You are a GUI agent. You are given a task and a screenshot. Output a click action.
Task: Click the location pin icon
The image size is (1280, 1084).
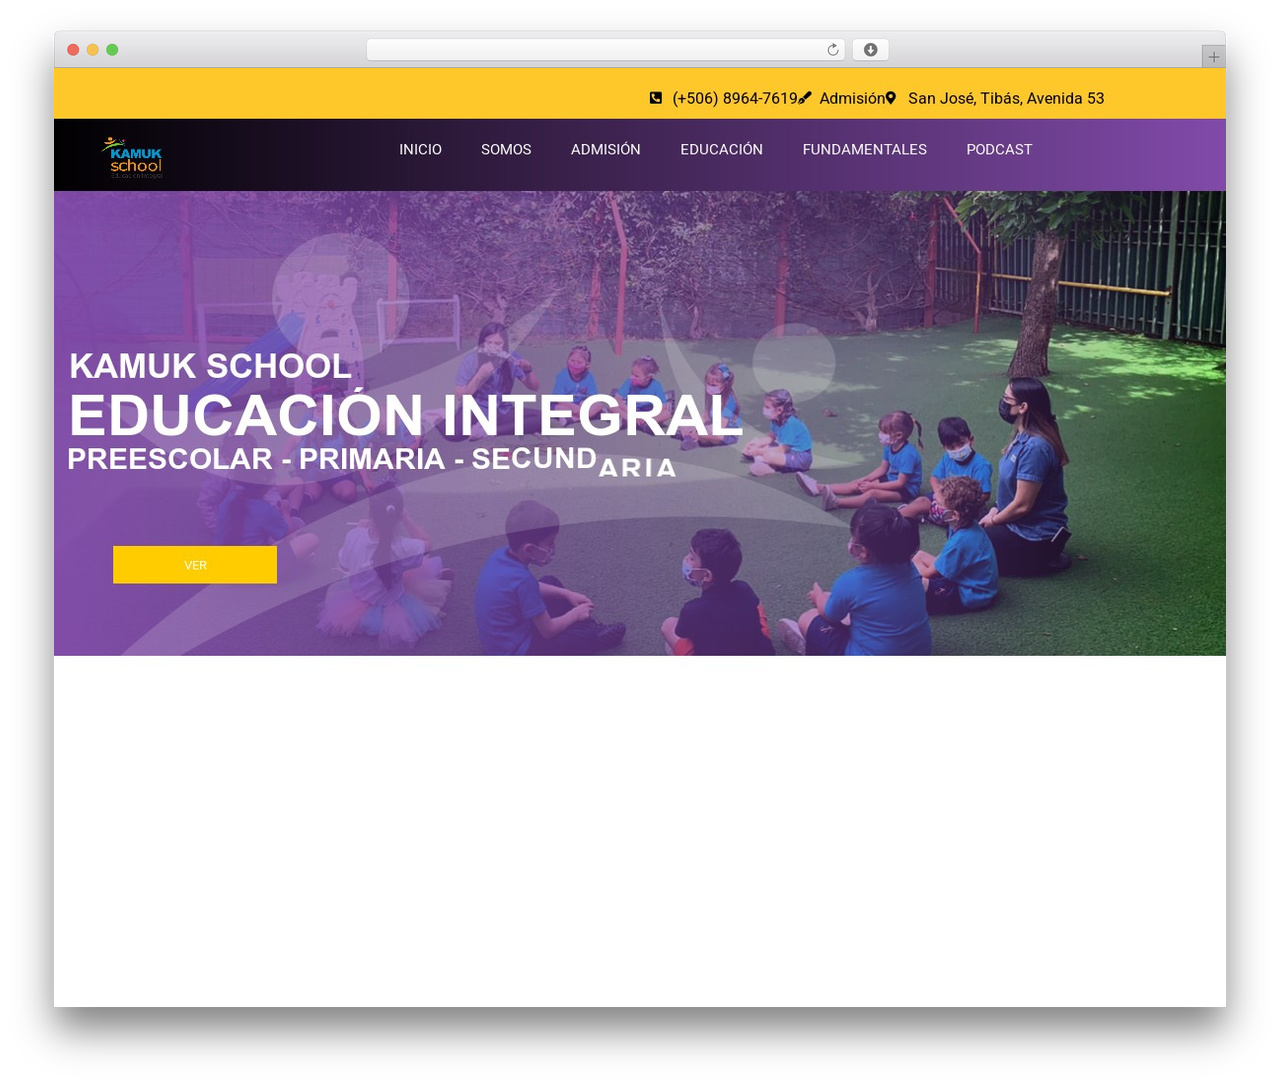click(x=891, y=98)
